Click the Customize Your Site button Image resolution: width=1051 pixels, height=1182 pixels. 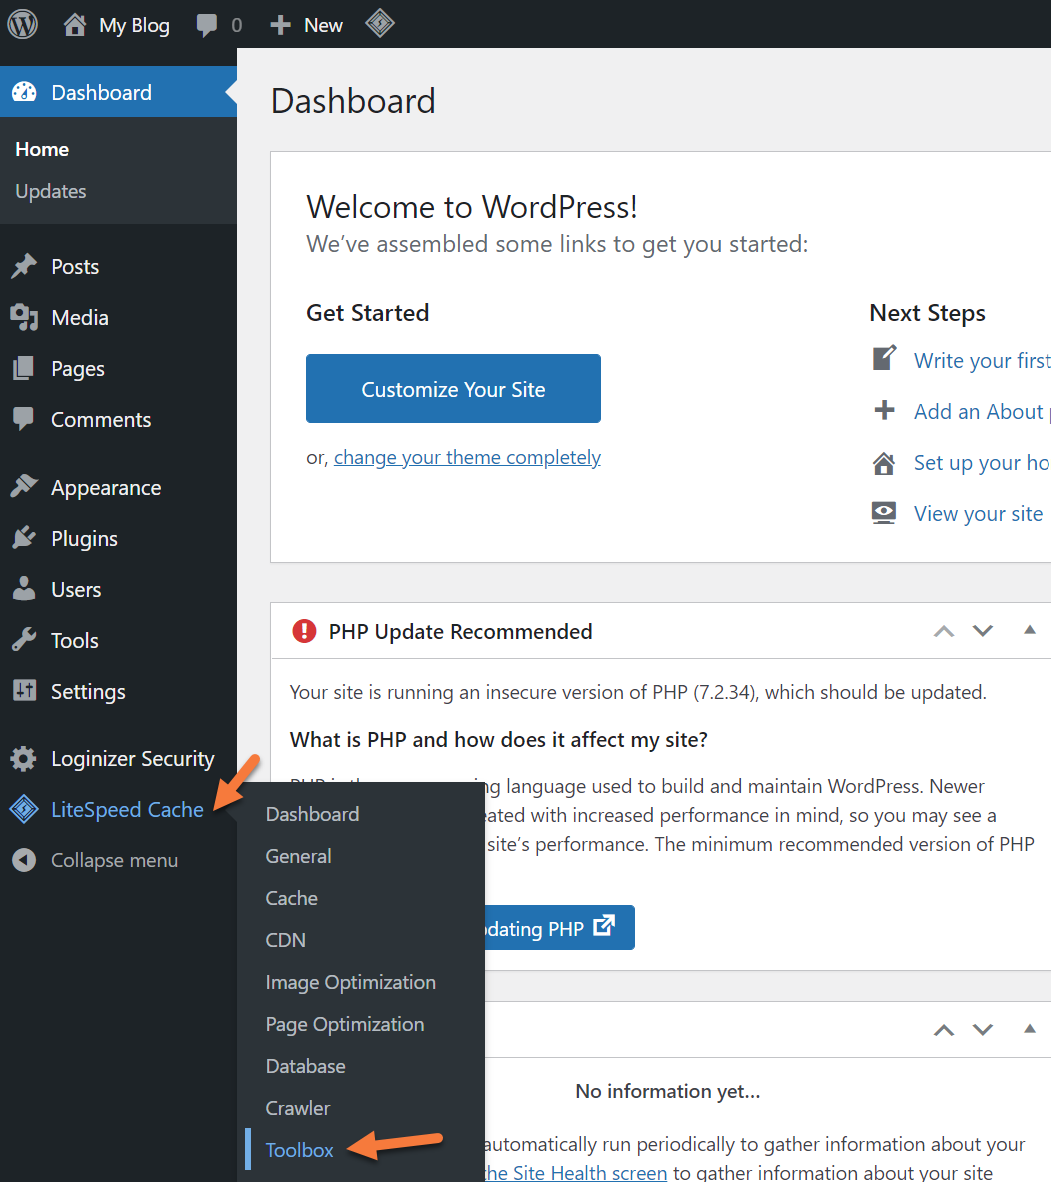pos(453,389)
